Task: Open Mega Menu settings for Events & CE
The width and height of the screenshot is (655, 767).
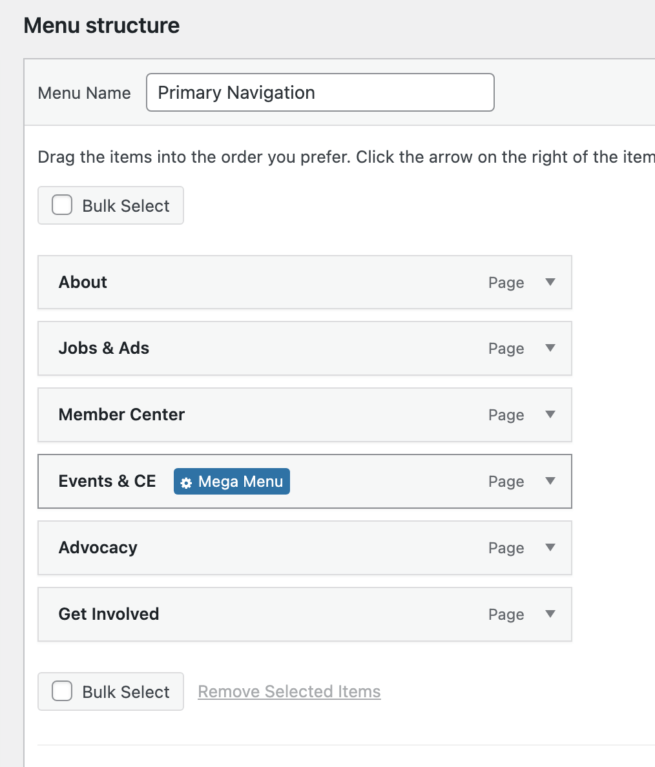Action: click(x=231, y=481)
